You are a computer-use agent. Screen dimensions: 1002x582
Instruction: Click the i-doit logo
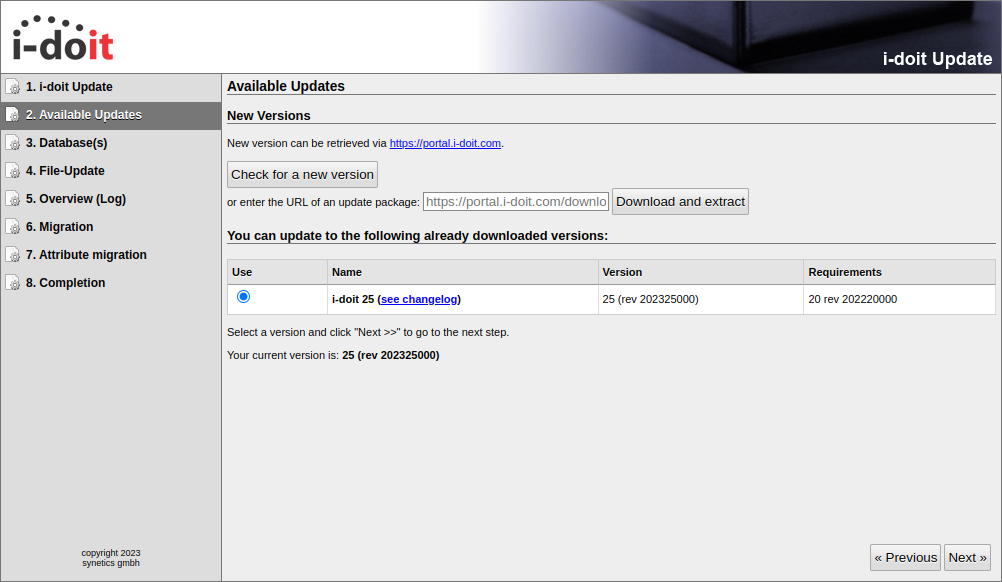tap(63, 38)
